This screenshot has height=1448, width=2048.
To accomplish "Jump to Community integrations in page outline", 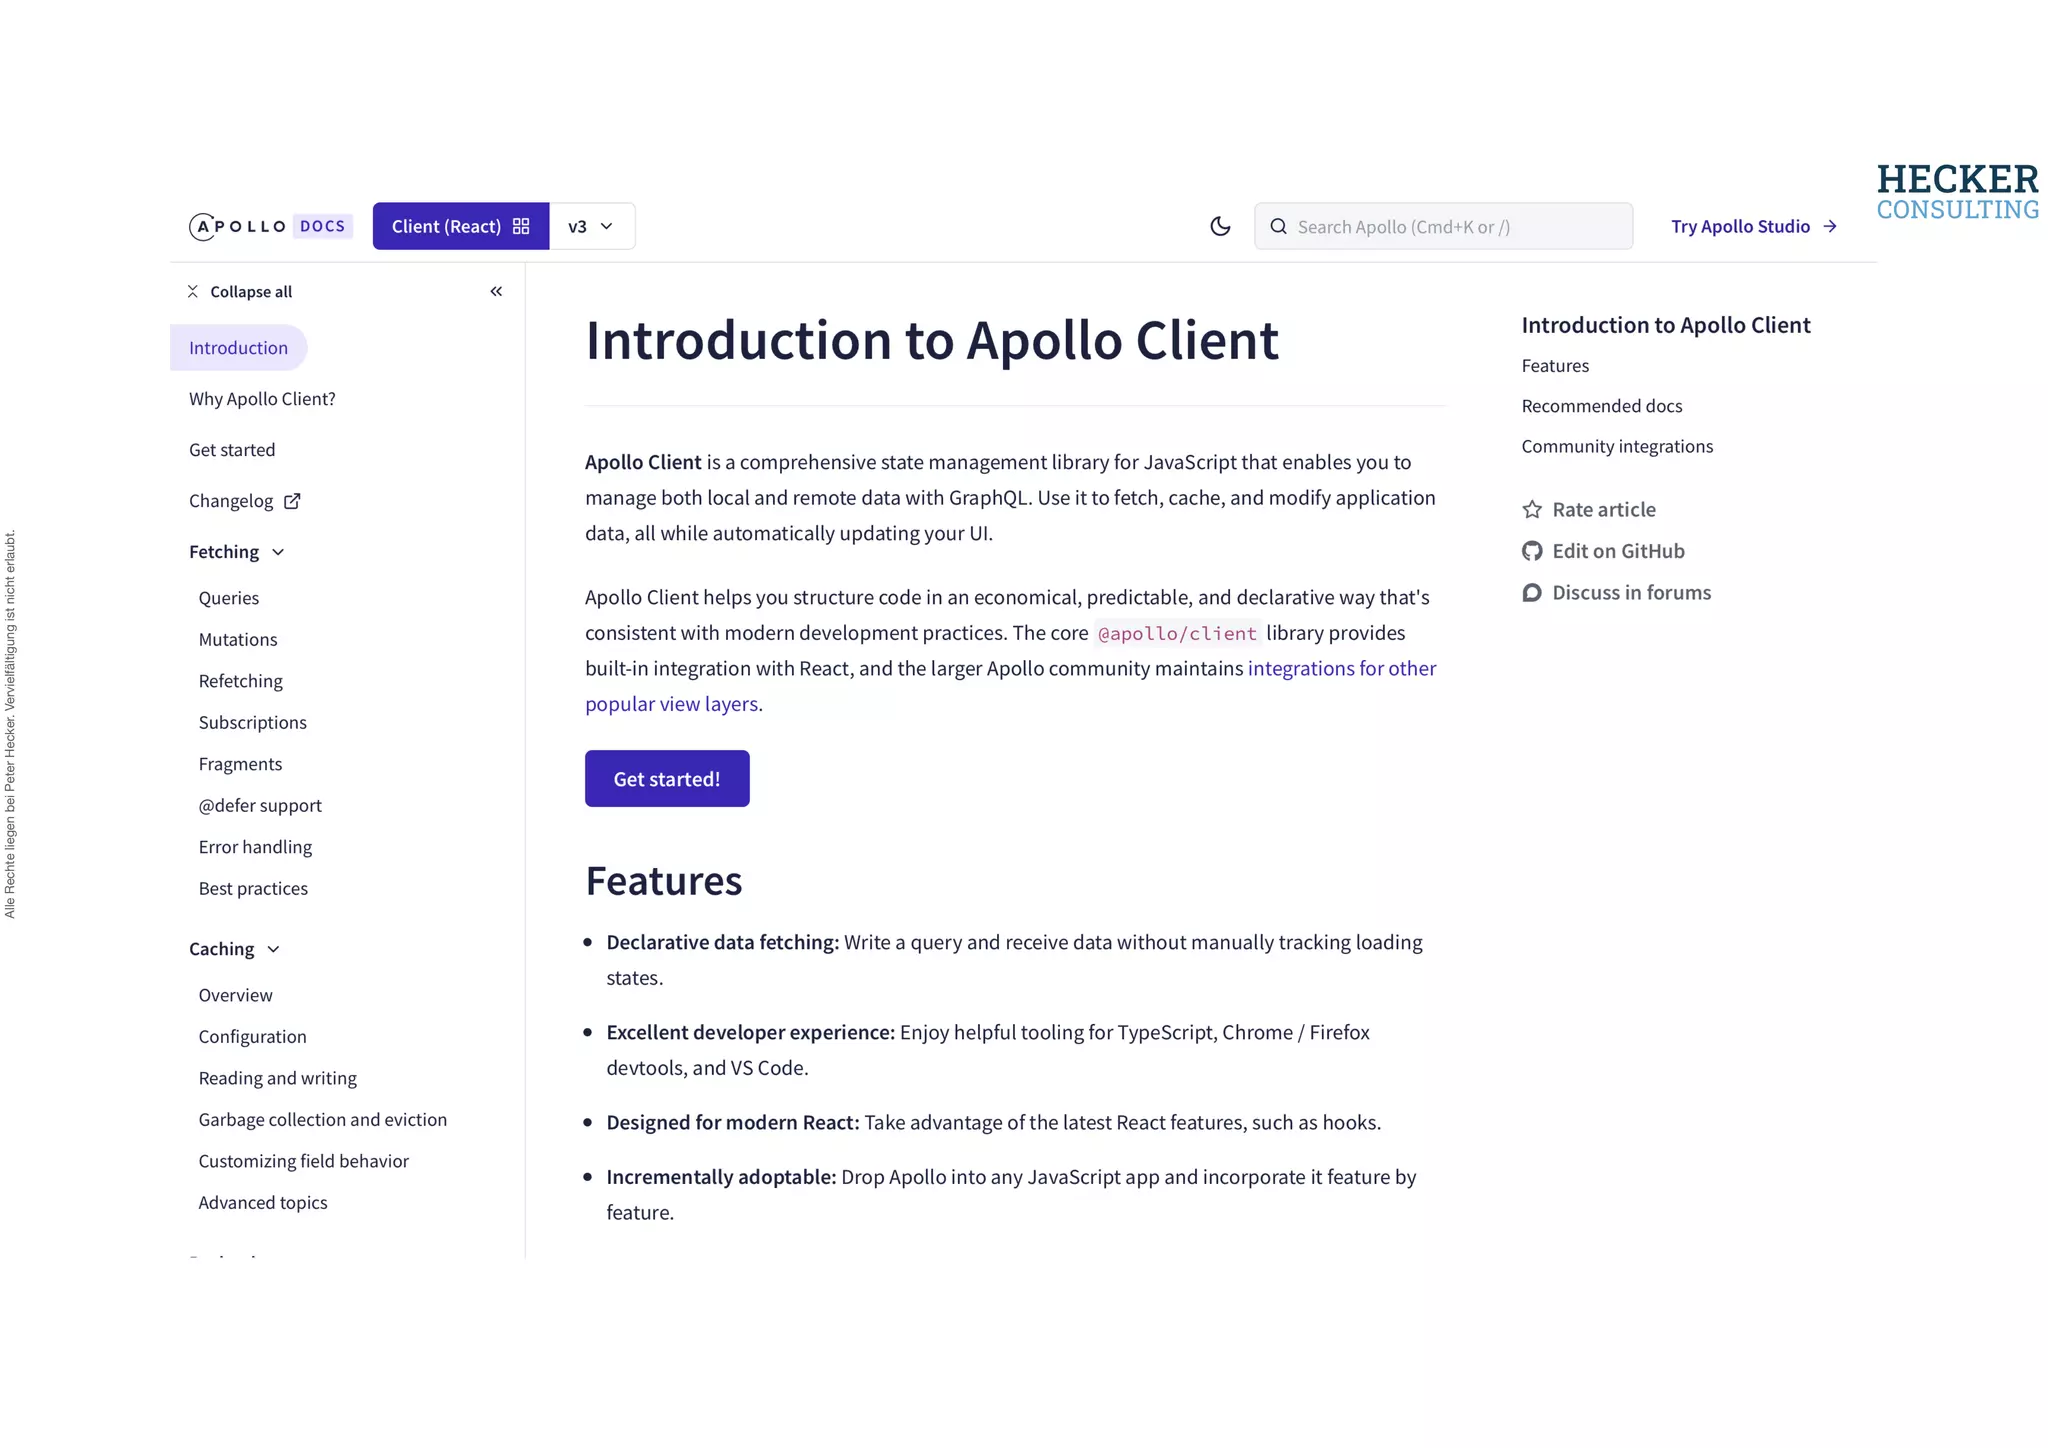I will (1617, 446).
